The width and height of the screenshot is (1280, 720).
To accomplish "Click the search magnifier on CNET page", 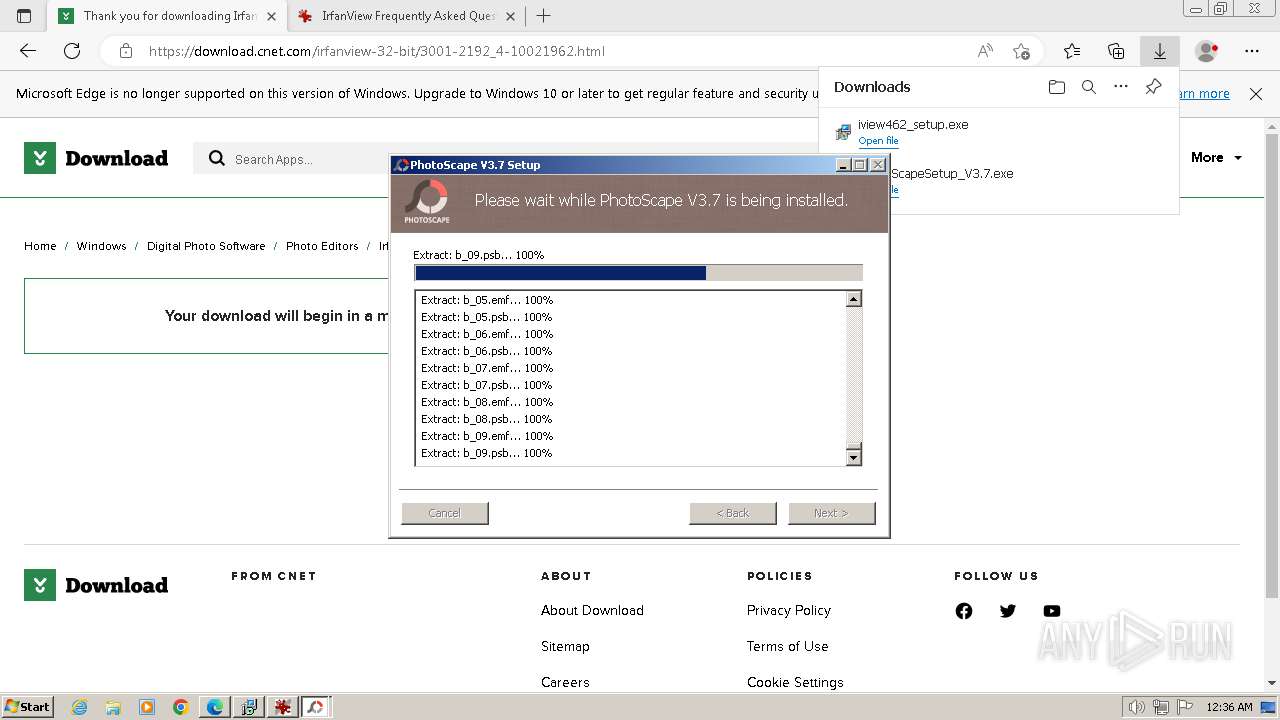I will [x=217, y=158].
